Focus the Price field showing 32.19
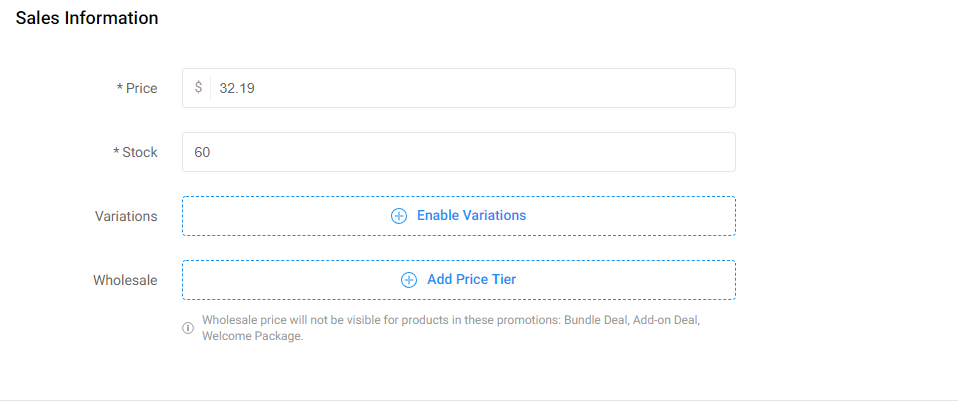This screenshot has height=401, width=958. point(459,88)
